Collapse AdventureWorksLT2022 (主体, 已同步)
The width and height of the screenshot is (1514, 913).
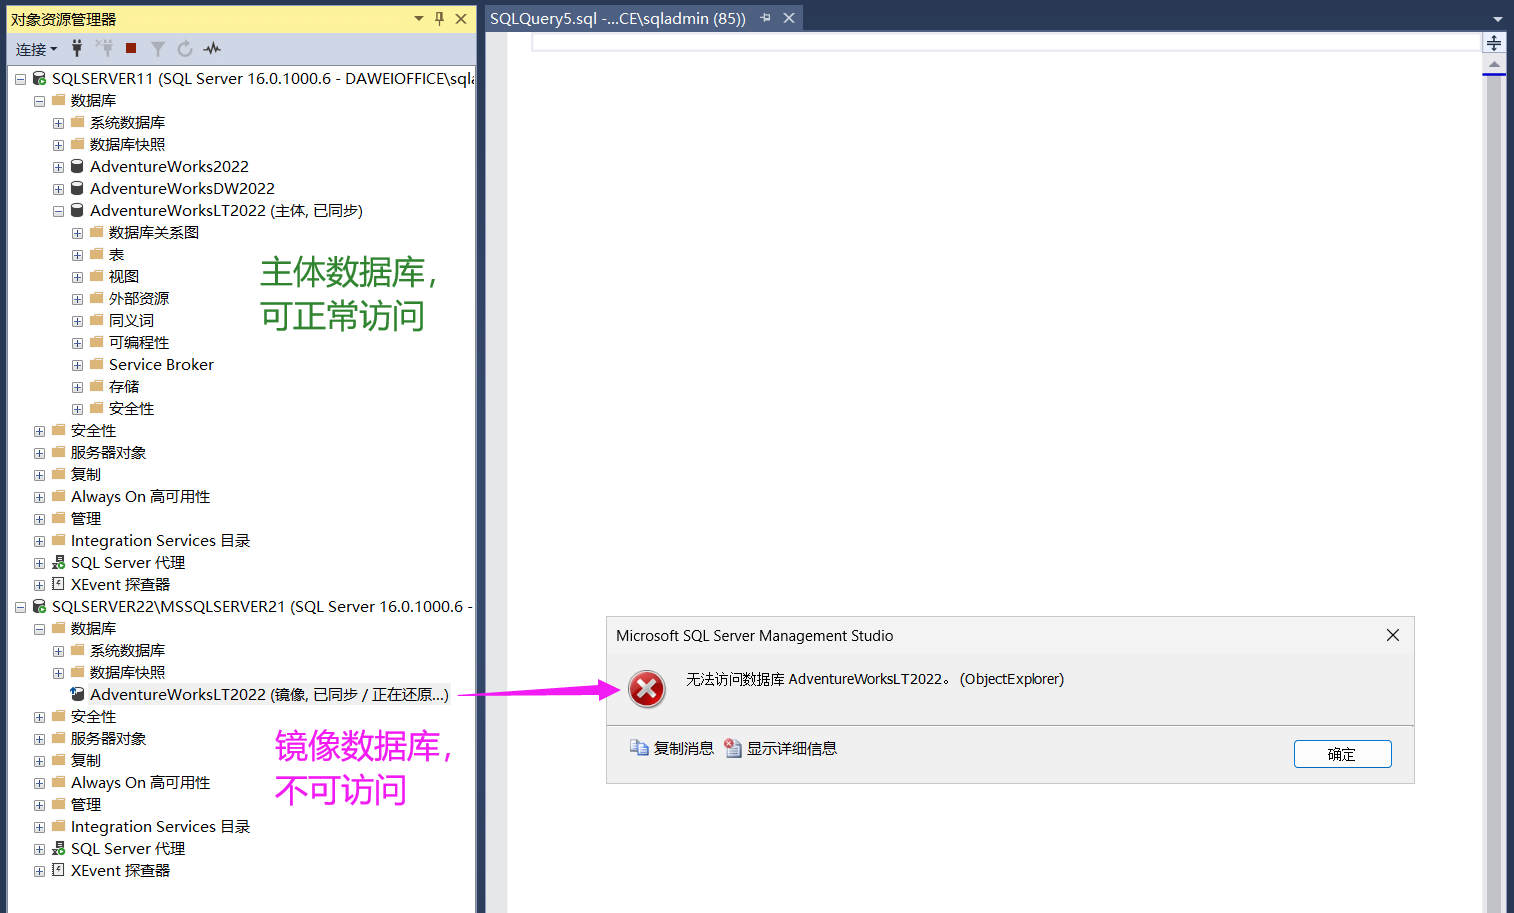click(x=58, y=211)
